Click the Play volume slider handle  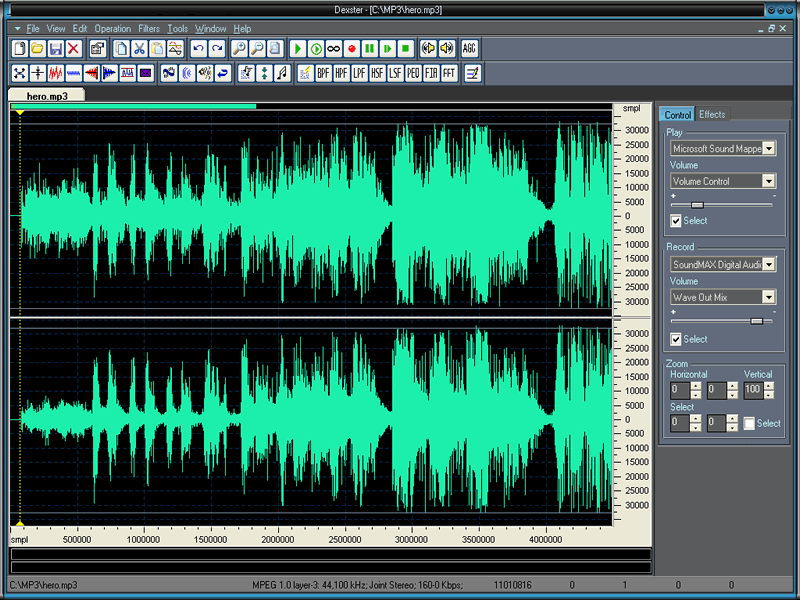pos(697,204)
